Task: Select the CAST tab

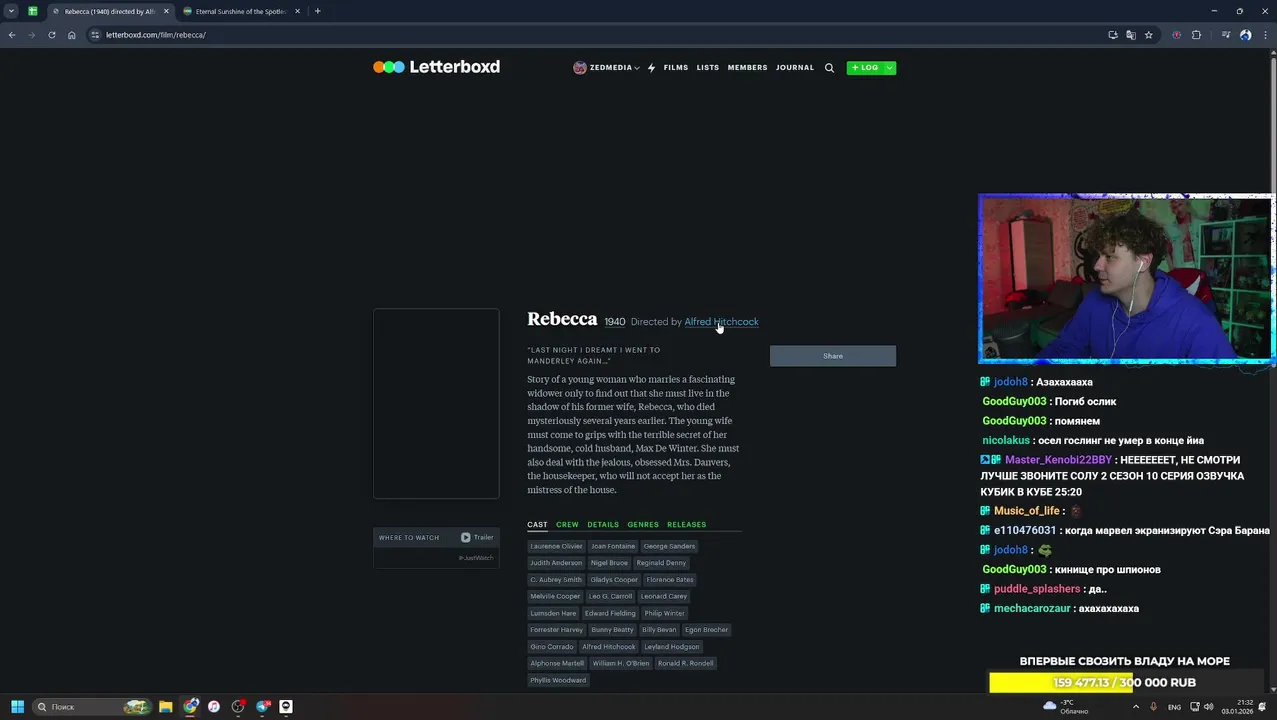Action: 537,524
